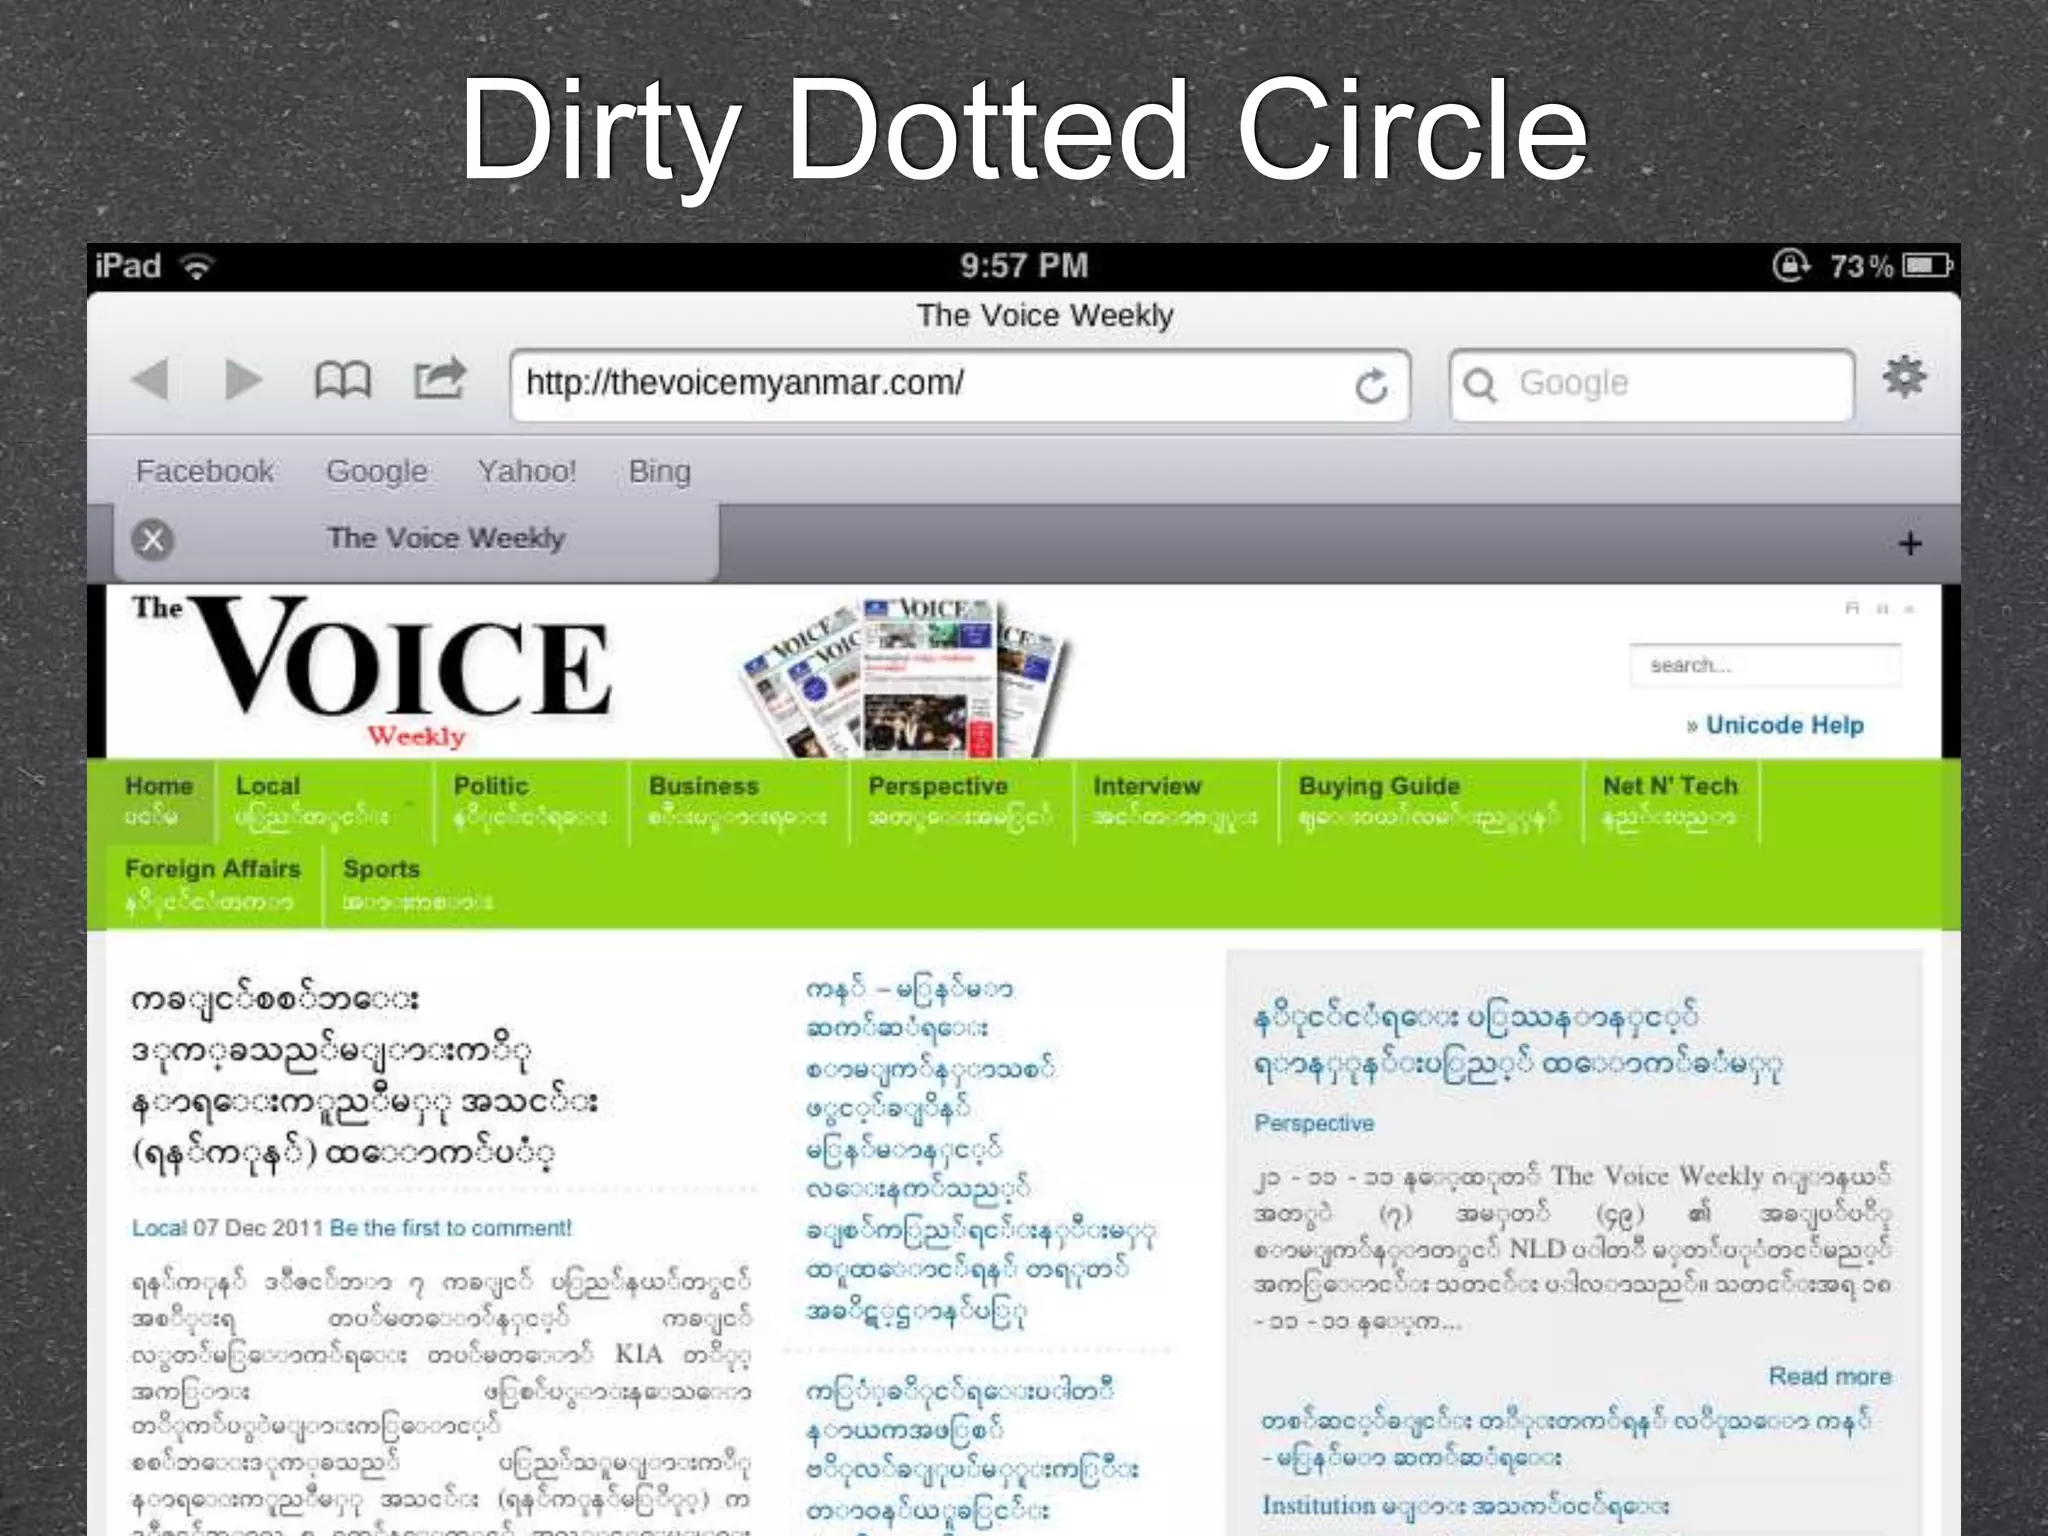Open the Net N' Tech menu item

(x=1671, y=801)
